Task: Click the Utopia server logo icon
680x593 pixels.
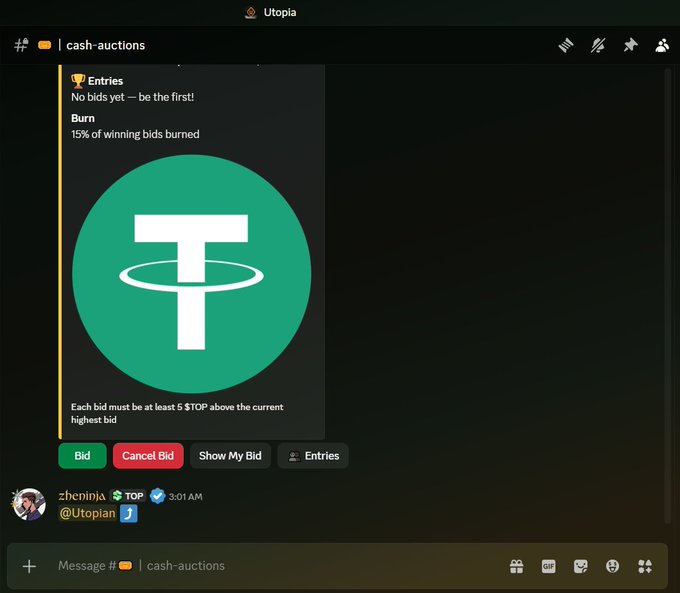Action: [x=251, y=13]
